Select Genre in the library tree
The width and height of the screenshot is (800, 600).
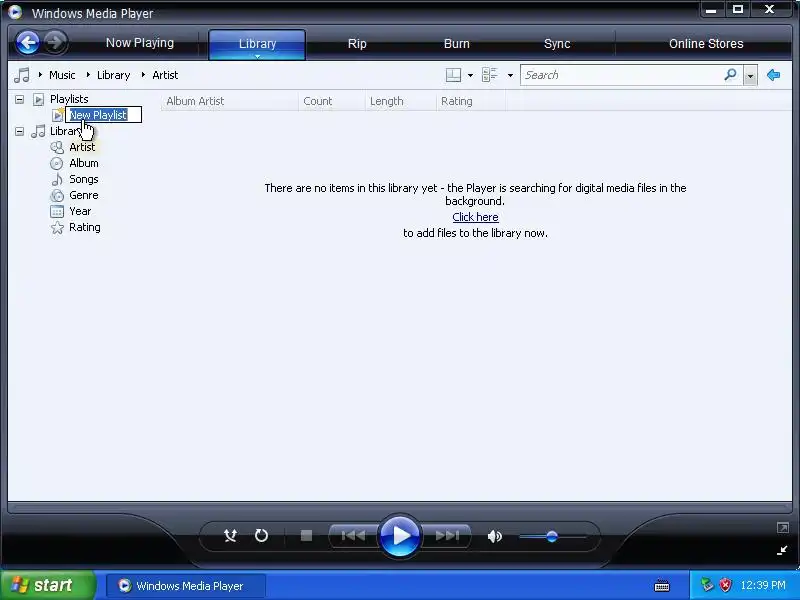84,195
